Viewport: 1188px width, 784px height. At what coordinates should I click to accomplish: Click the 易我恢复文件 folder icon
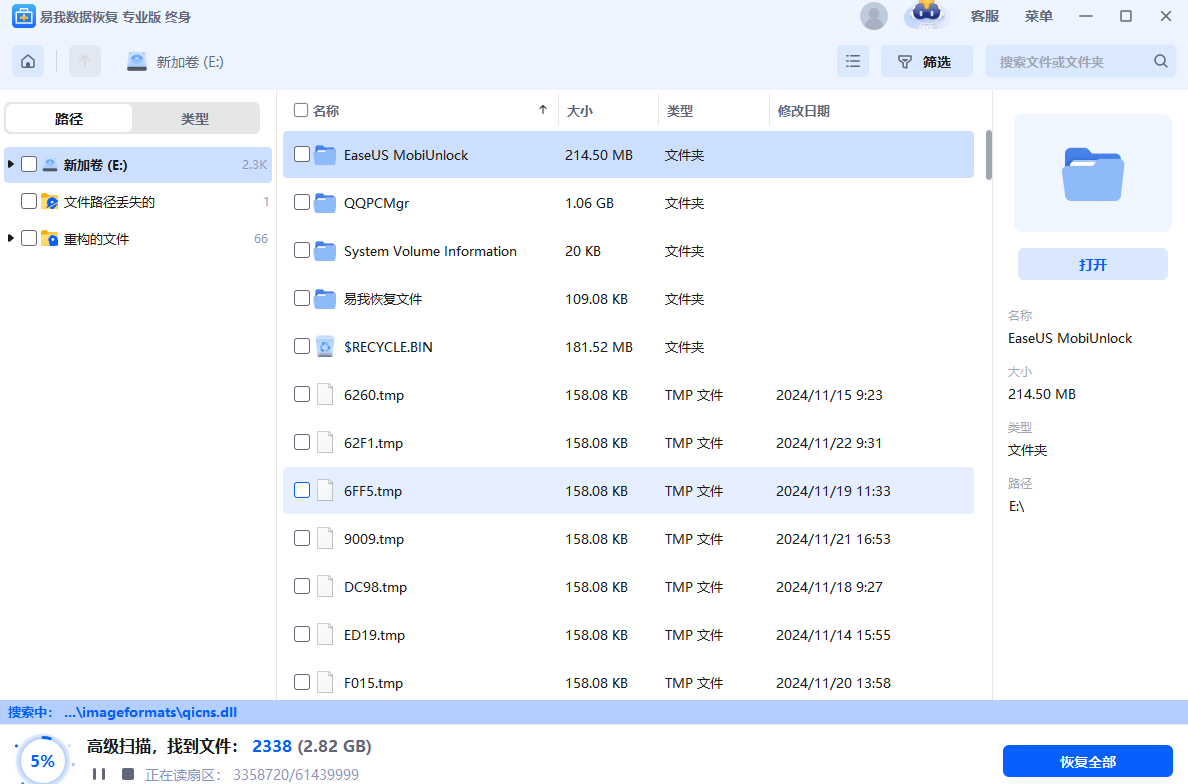point(325,299)
